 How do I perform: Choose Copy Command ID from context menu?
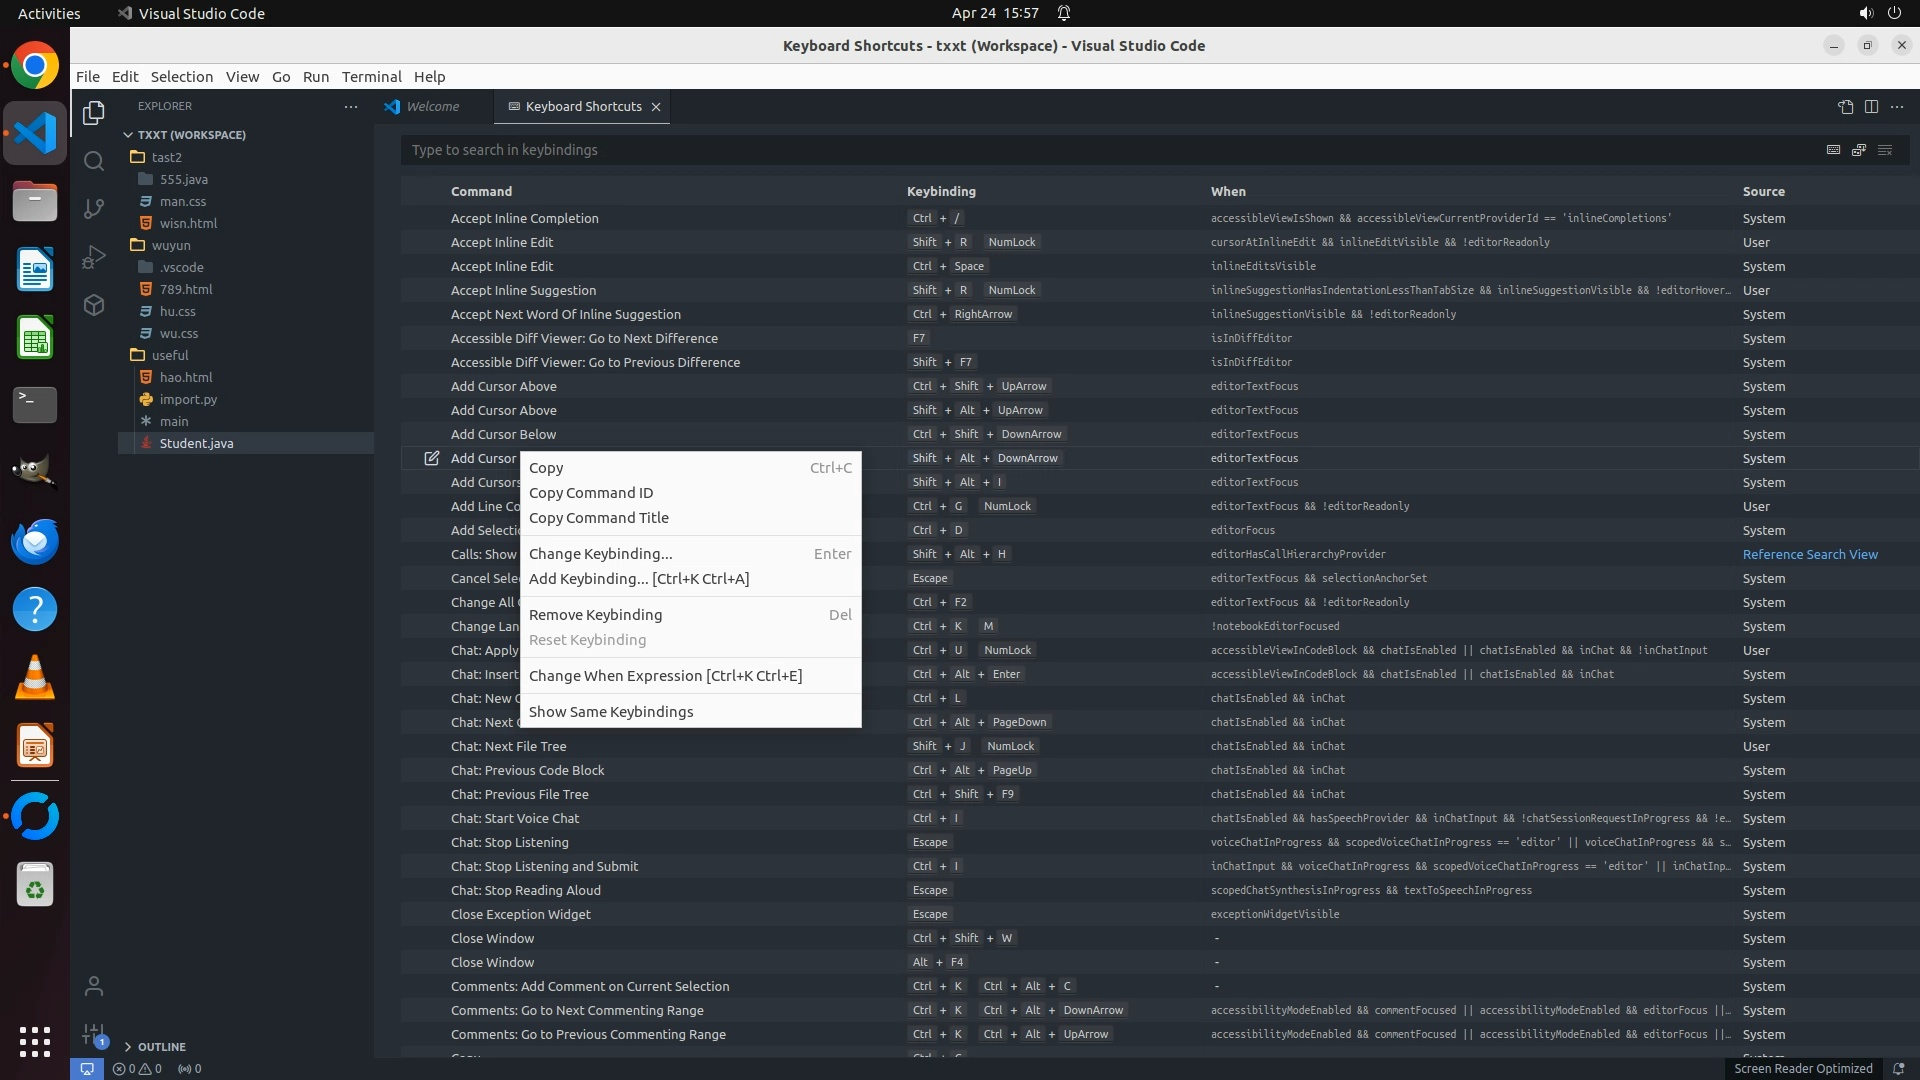[x=590, y=493]
